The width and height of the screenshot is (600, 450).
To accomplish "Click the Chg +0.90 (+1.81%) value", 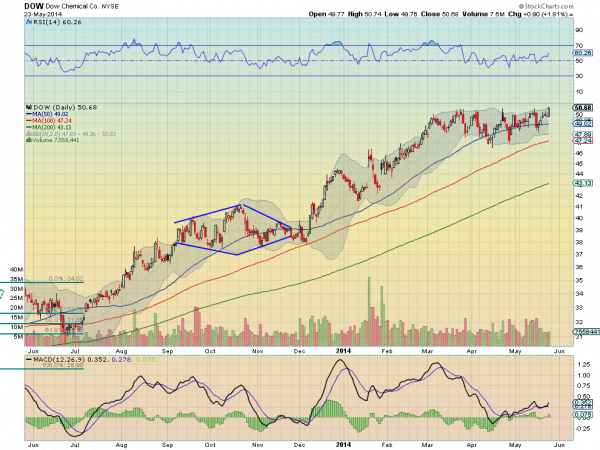I will tap(538, 14).
